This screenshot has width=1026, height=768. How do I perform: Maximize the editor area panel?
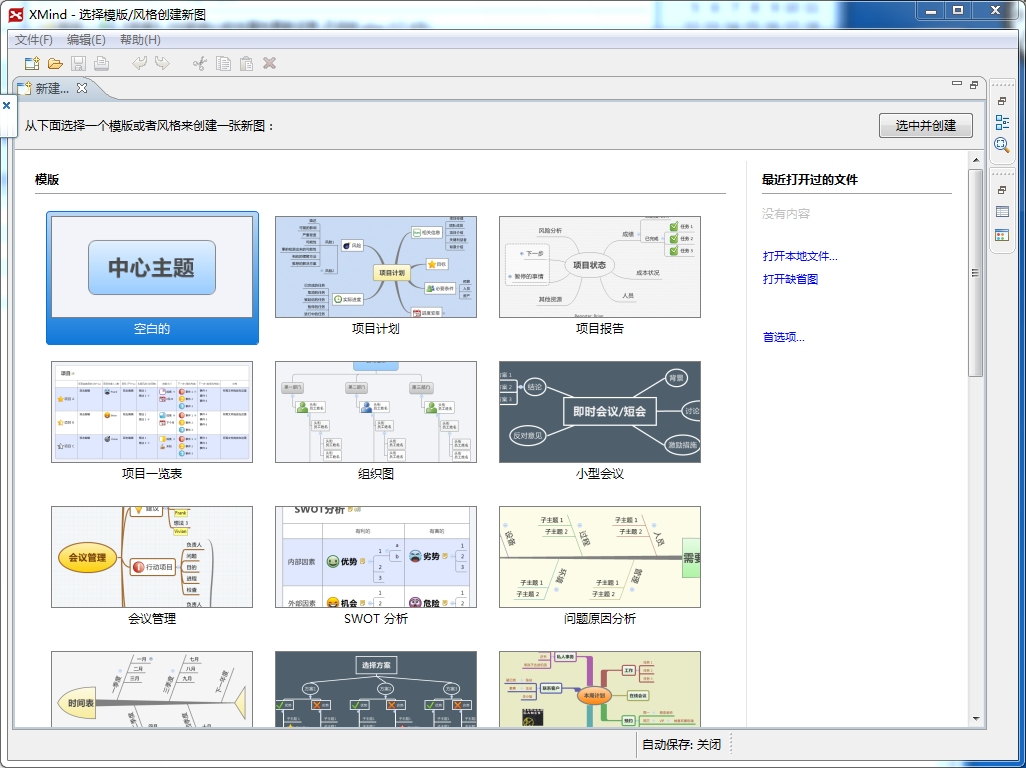974,85
